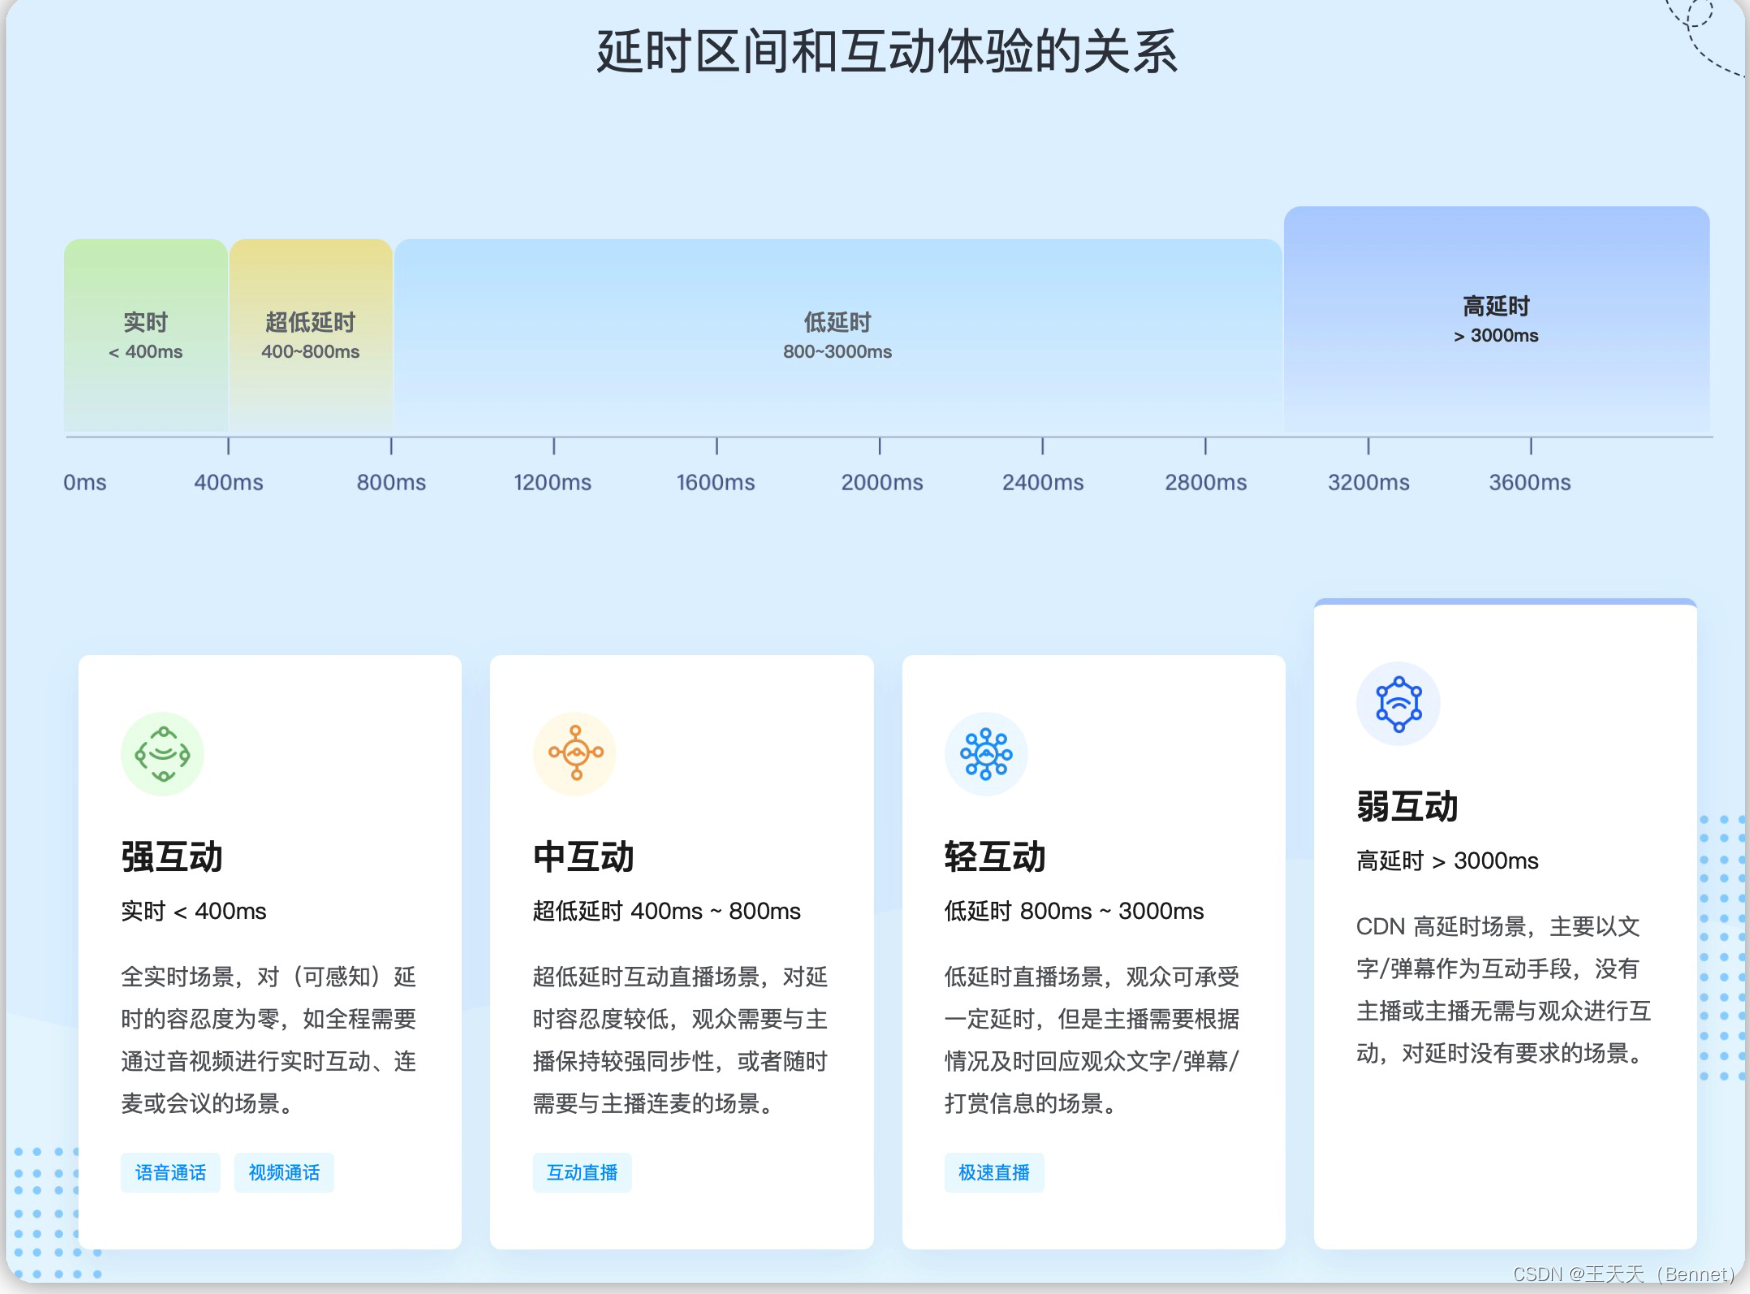Click the 轻互动 card heading
The image size is (1750, 1294).
(995, 857)
